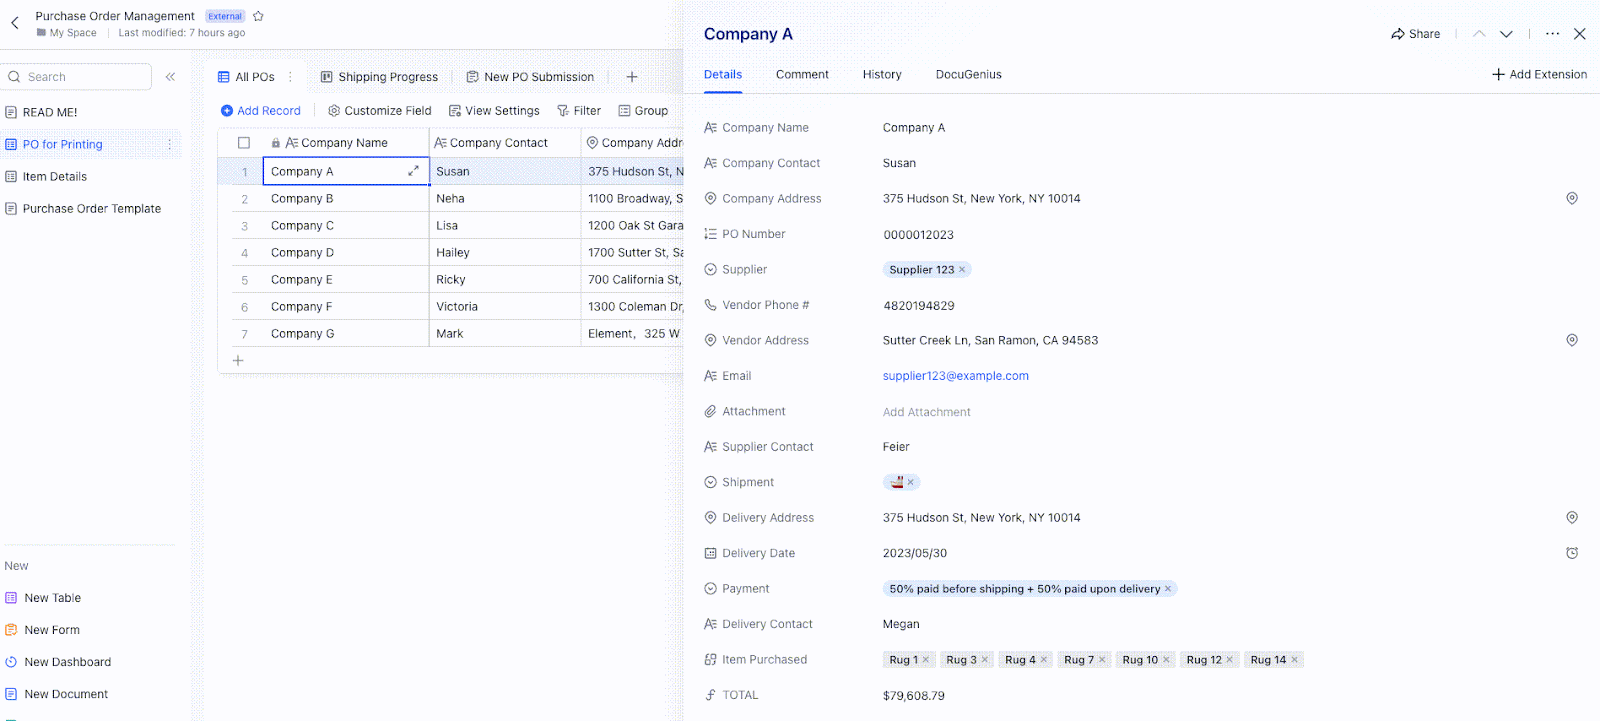Star the Purchase Order Management base

[258, 16]
